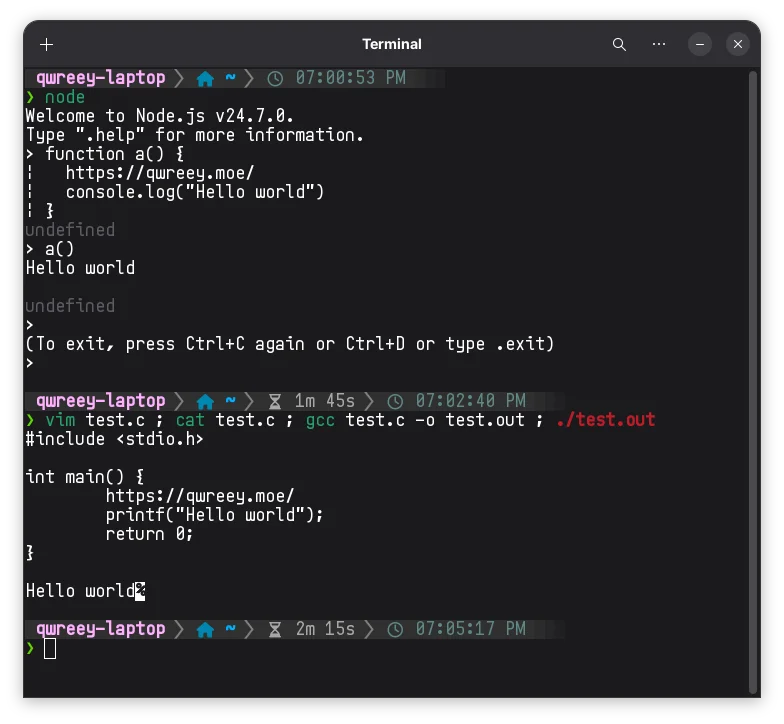The image size is (784, 724).
Task: Click hourglass icon beside 2m 15s
Action: (276, 629)
